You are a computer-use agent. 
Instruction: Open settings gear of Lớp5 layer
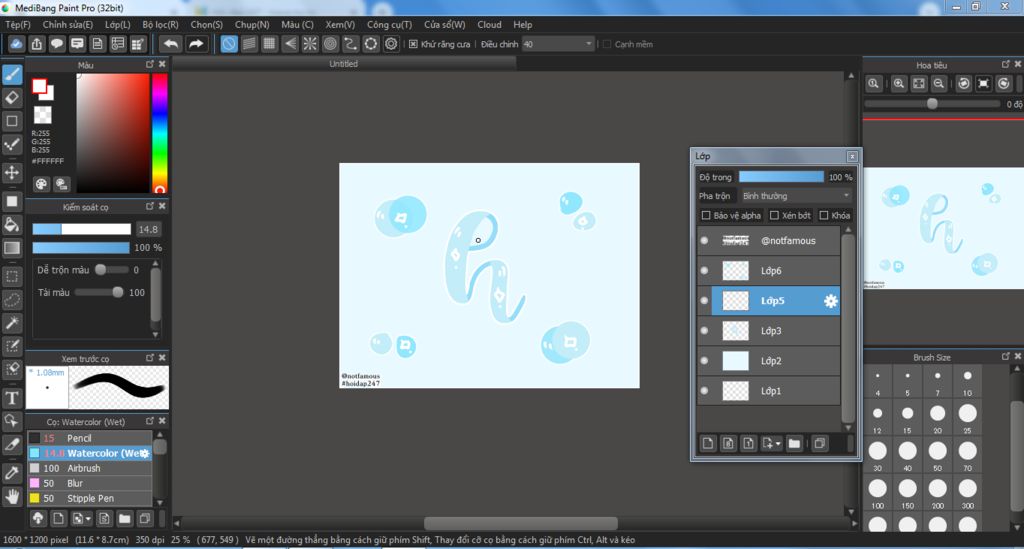830,301
